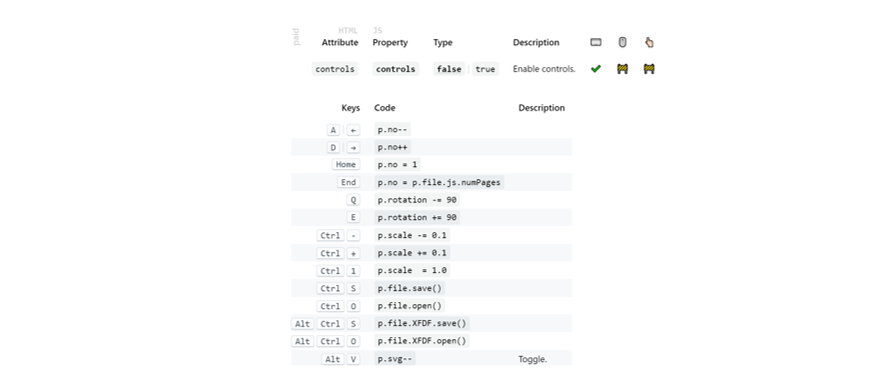Click the 'D' key cap
The height and width of the screenshot is (369, 889).
pos(333,147)
